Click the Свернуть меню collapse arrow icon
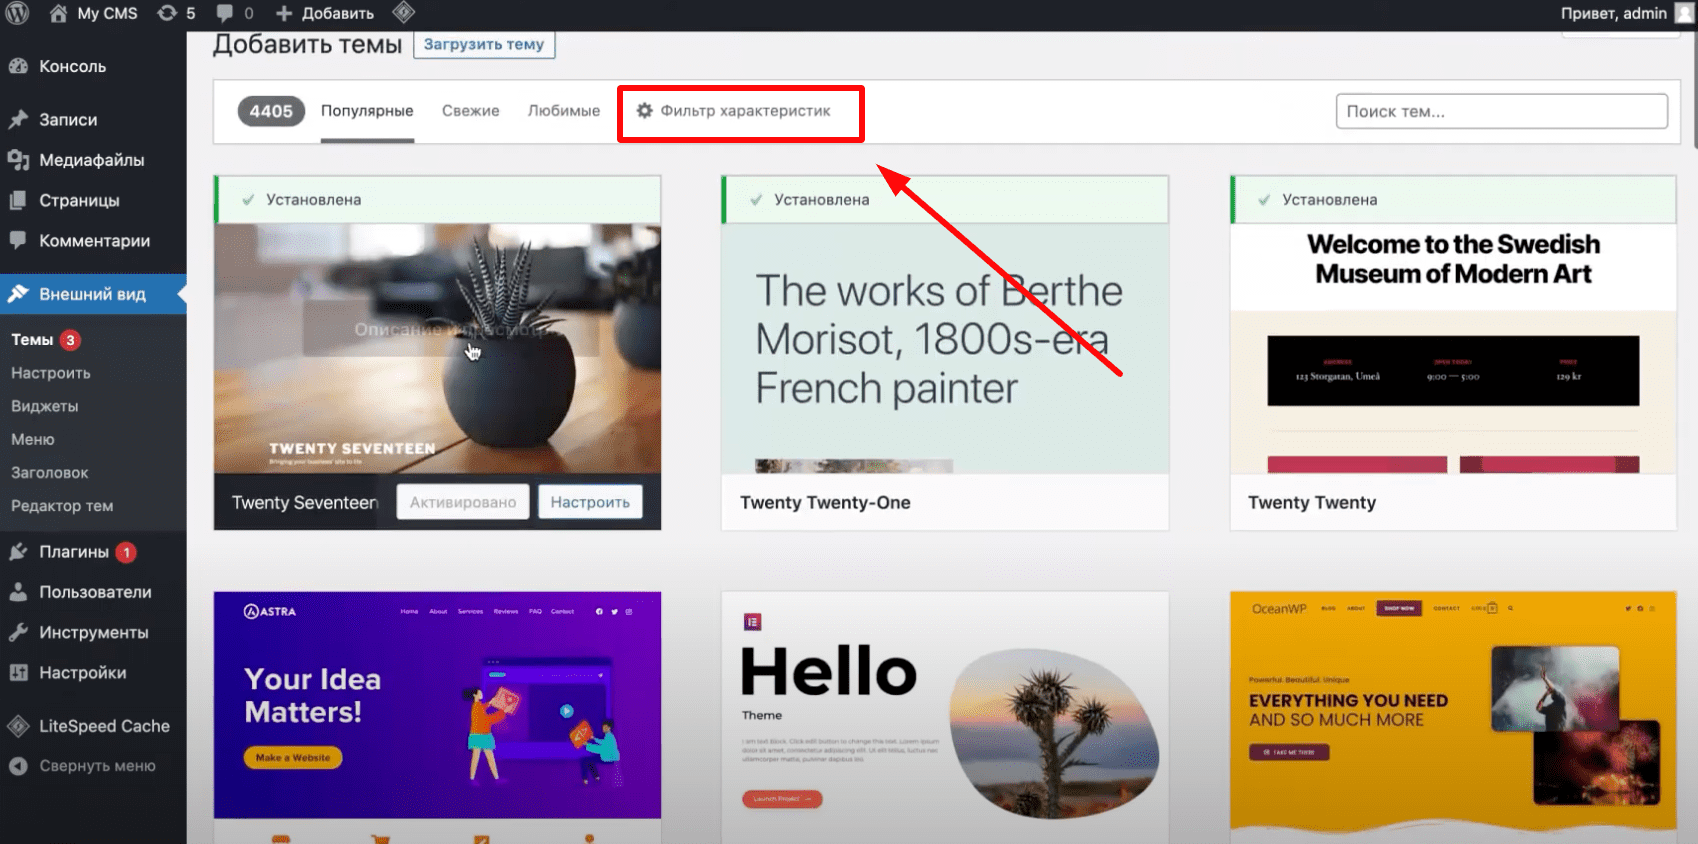Screen dimensions: 1698x844 click(x=18, y=766)
